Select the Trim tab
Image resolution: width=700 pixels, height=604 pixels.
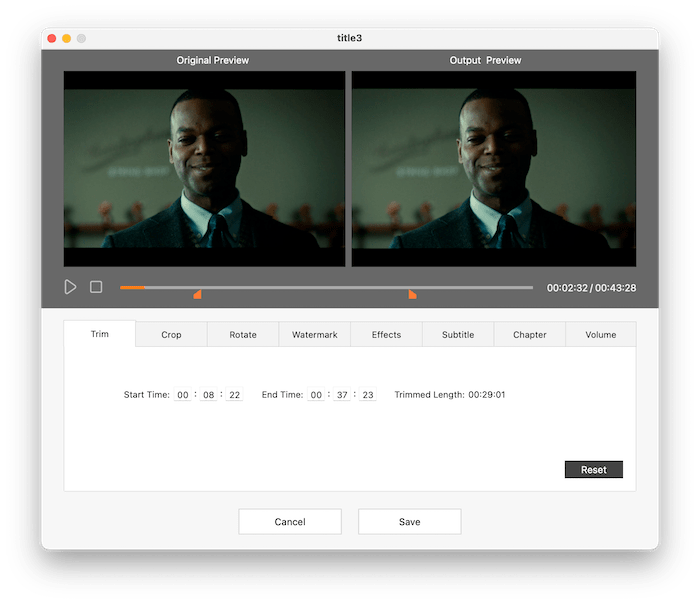100,334
